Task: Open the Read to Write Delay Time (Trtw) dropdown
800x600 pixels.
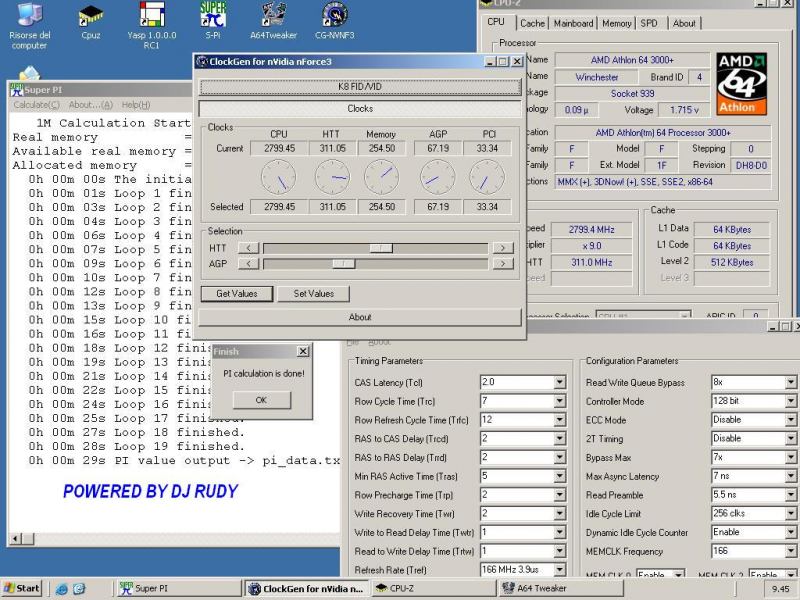Action: coord(560,552)
